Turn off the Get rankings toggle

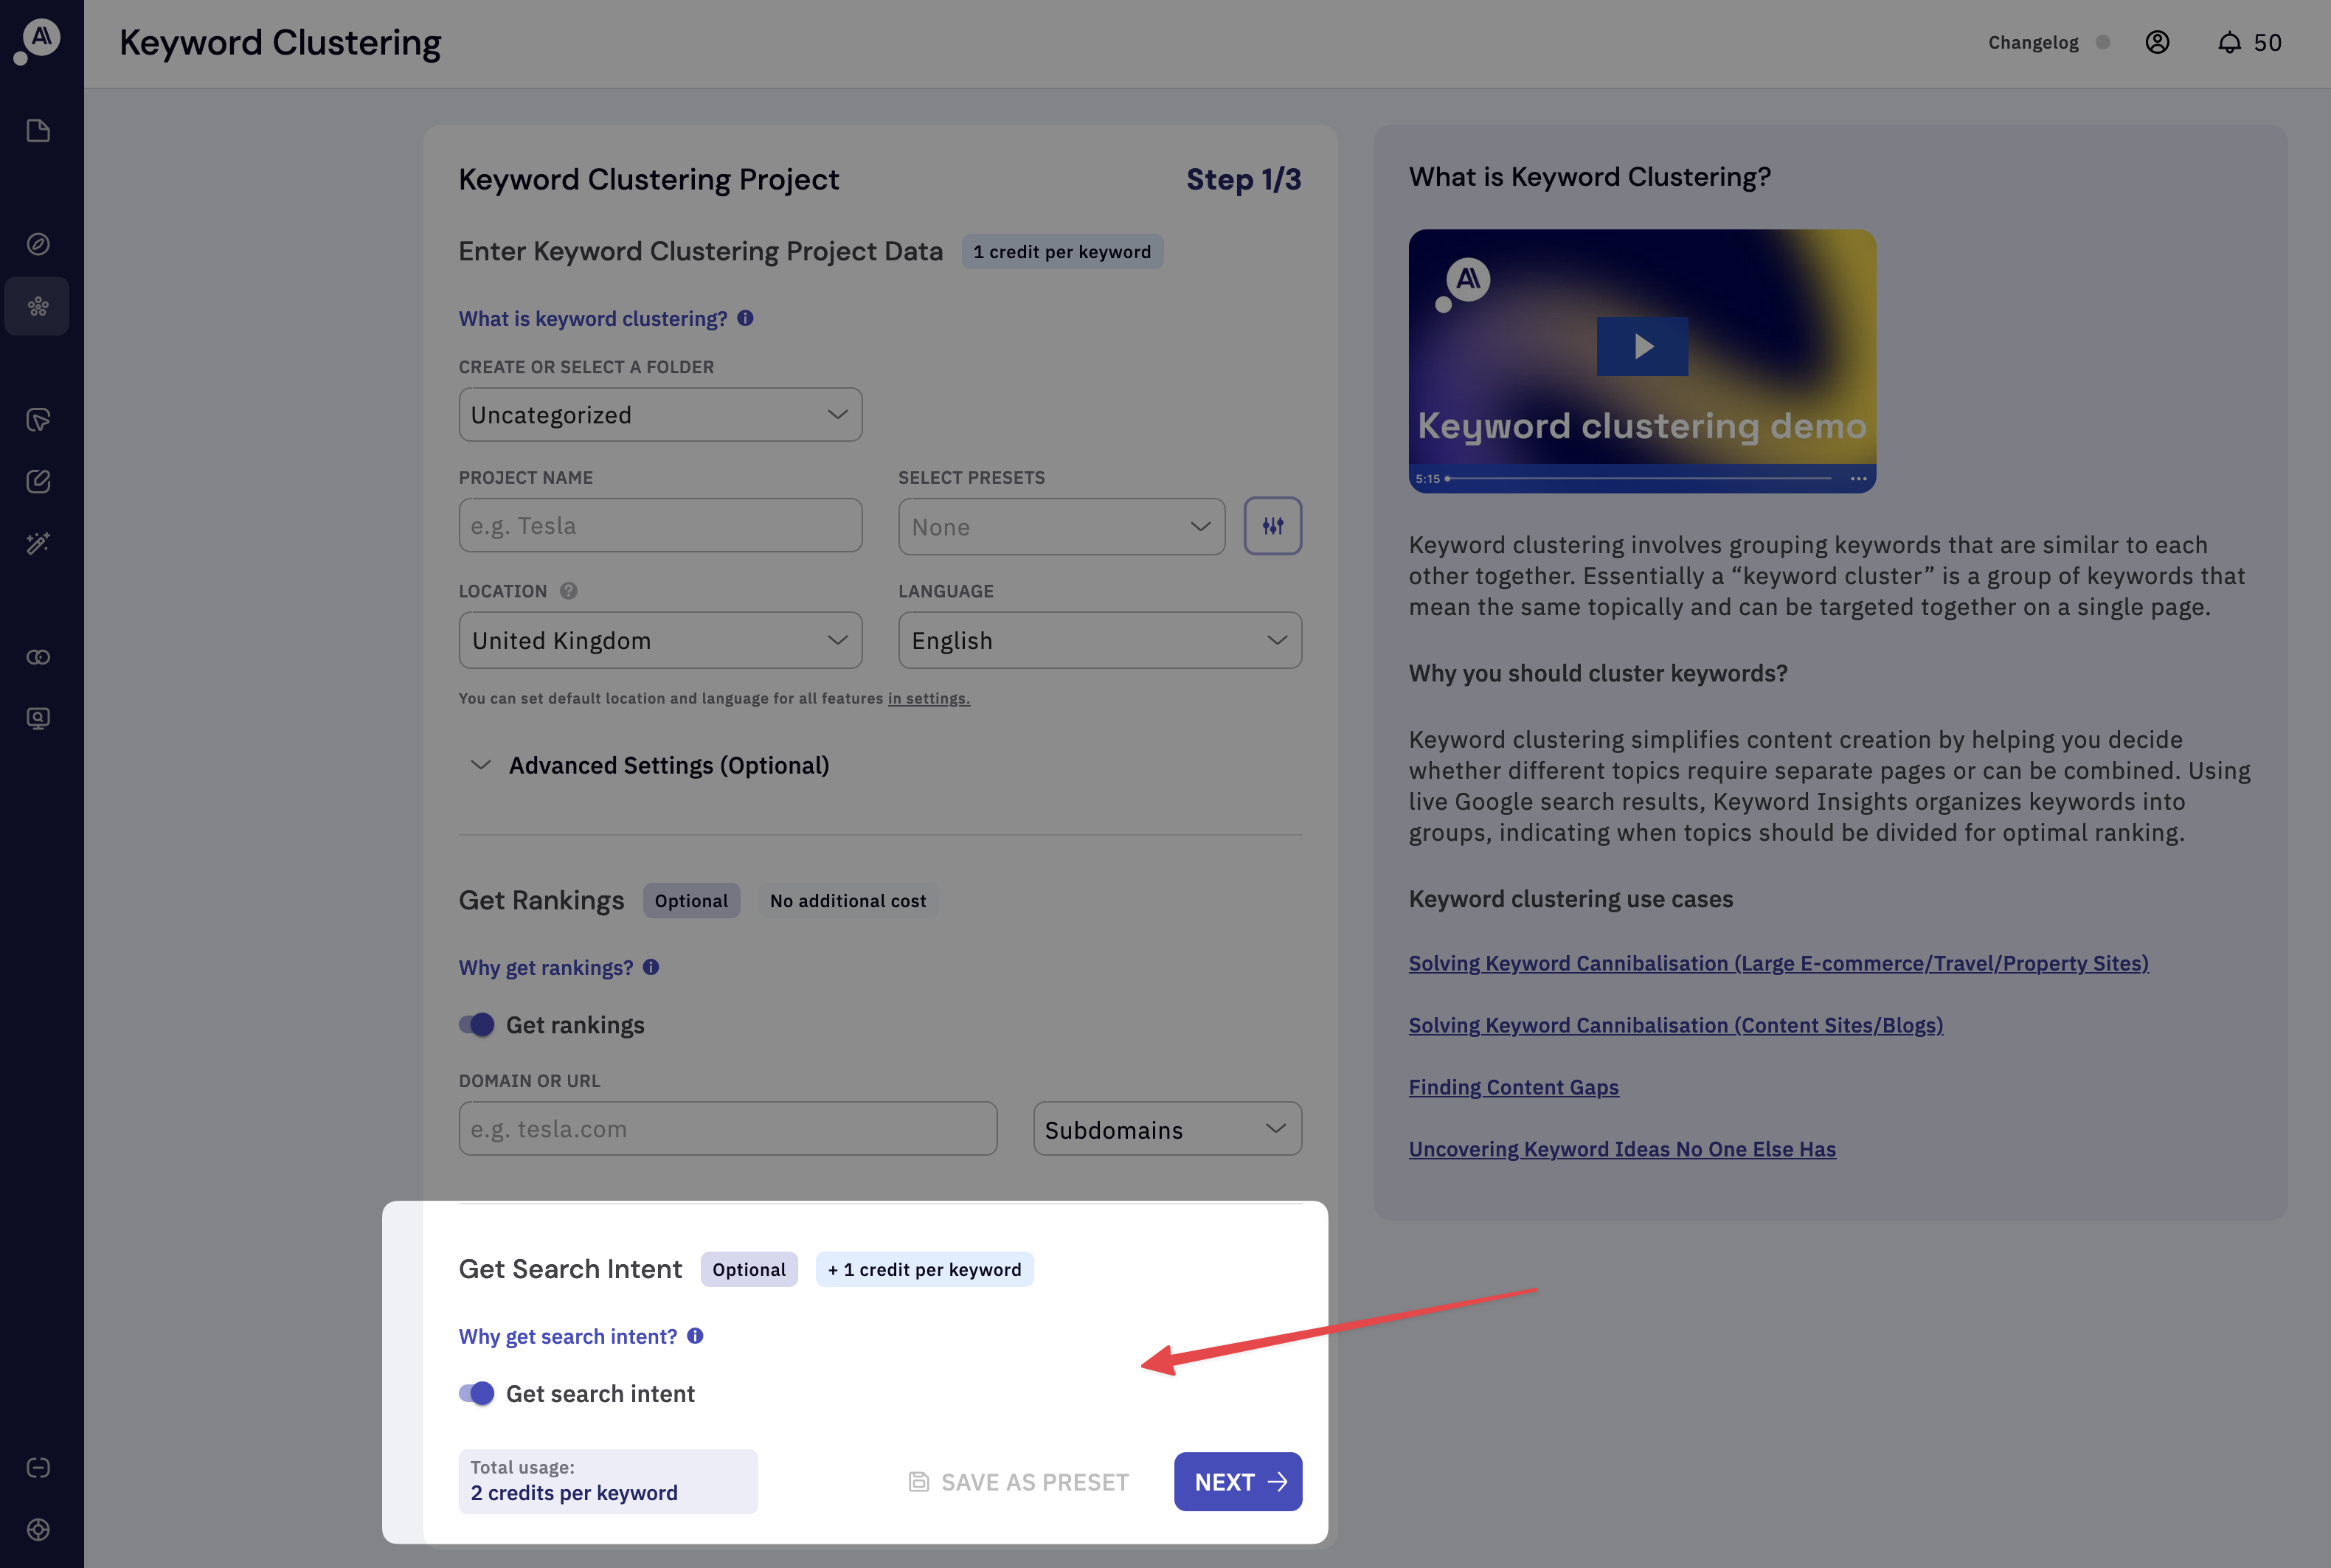point(477,1025)
